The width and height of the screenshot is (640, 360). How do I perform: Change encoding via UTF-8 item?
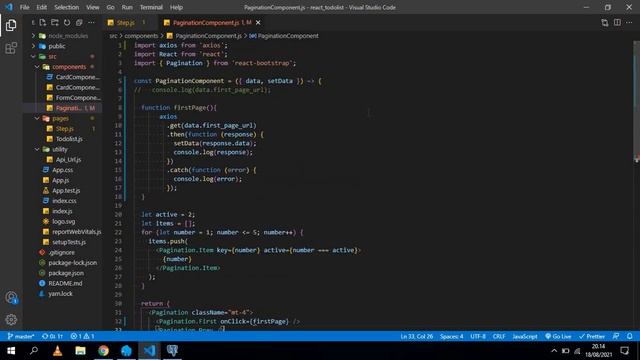coord(478,336)
